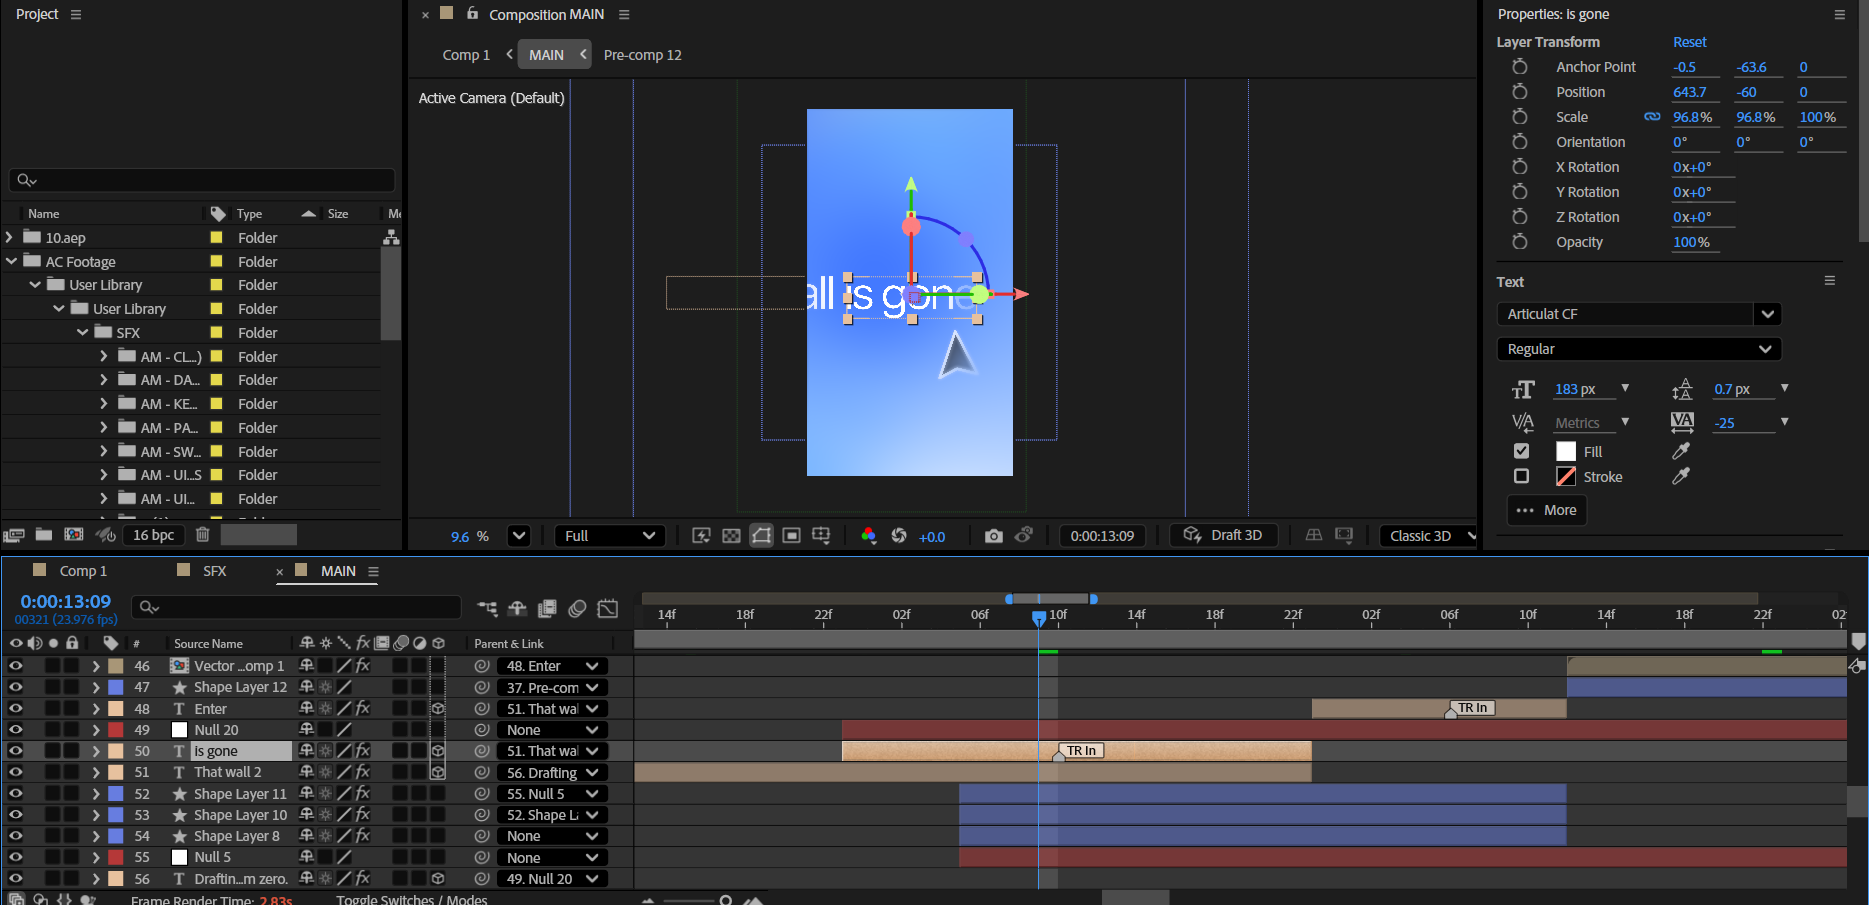1869x905 pixels.
Task: Uncheck the Fill checkbox in the Text panel
Action: [x=1521, y=452]
